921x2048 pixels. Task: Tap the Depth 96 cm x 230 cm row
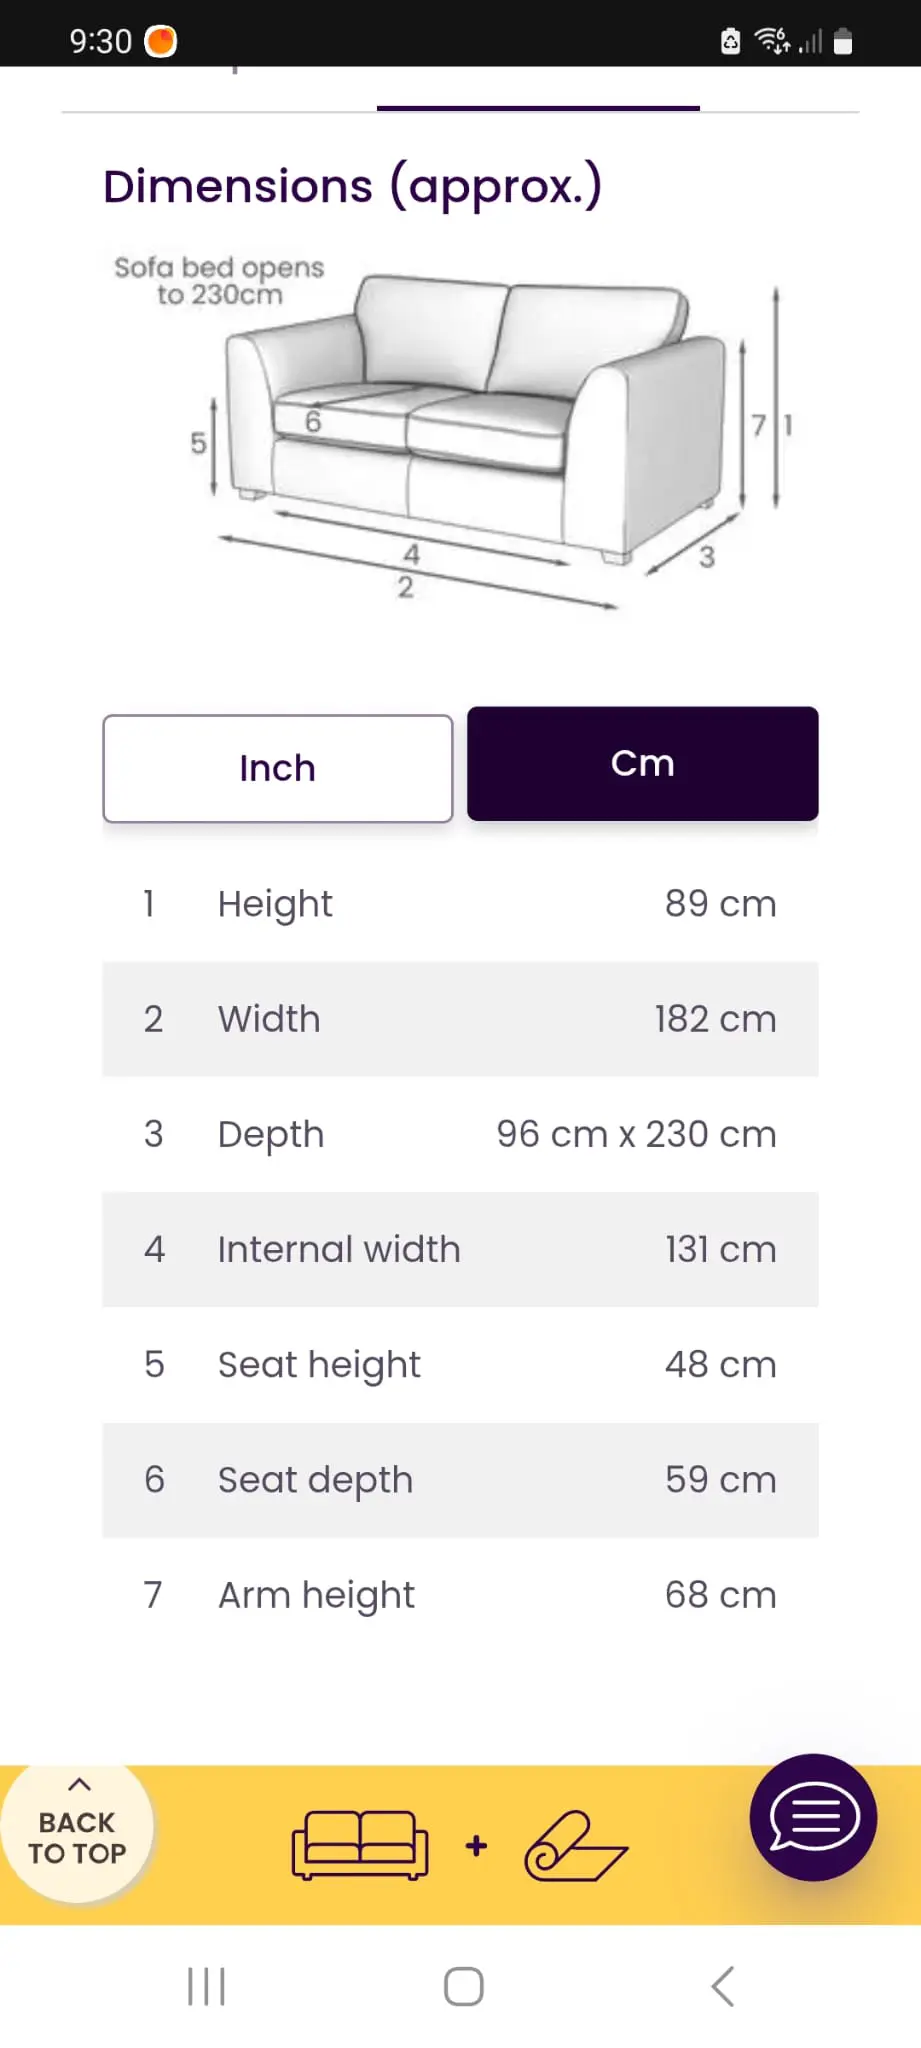pos(460,1134)
